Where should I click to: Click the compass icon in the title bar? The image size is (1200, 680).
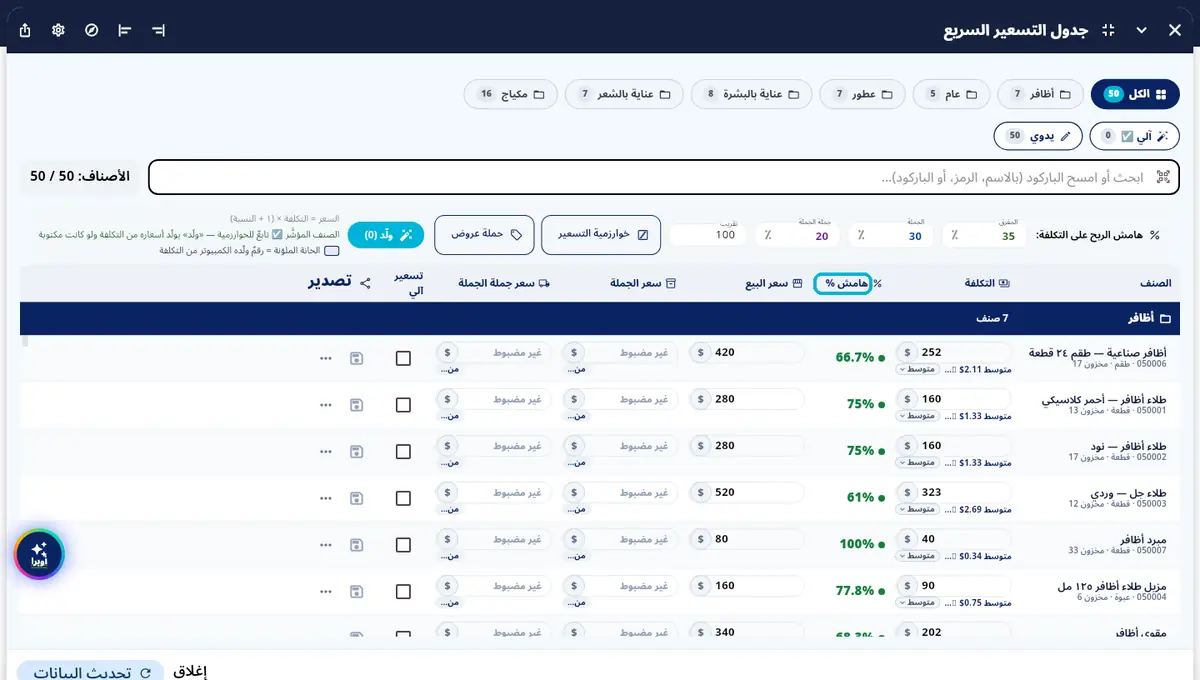click(x=92, y=30)
